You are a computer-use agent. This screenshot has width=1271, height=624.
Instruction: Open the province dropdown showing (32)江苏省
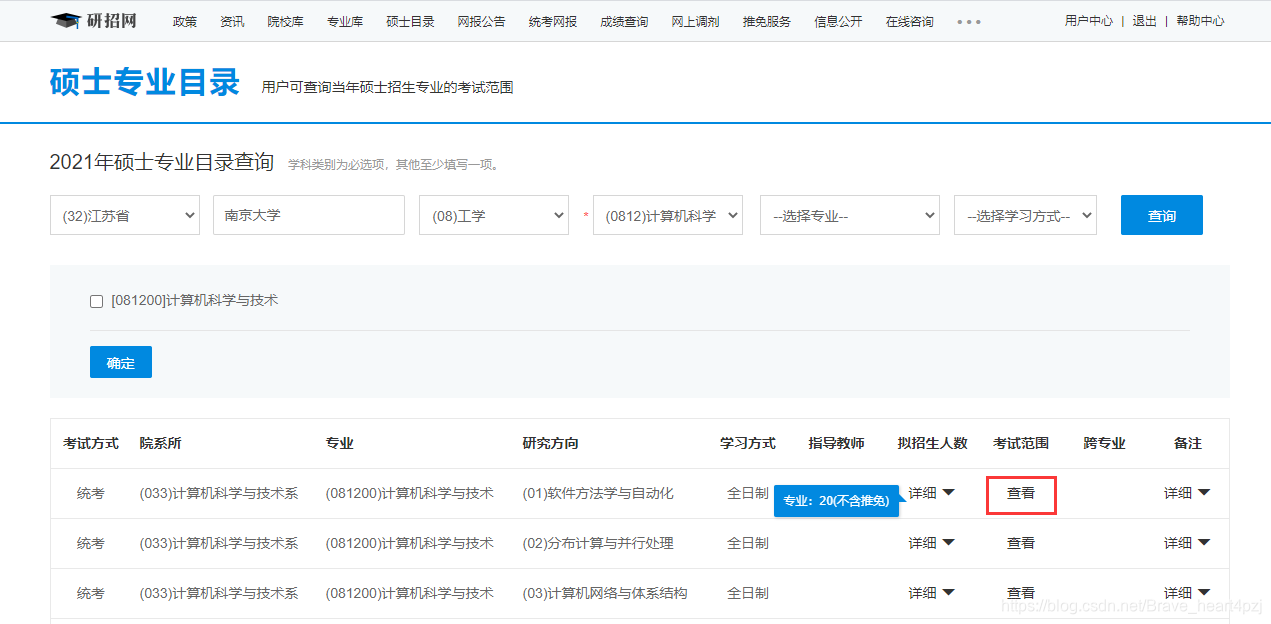click(125, 215)
